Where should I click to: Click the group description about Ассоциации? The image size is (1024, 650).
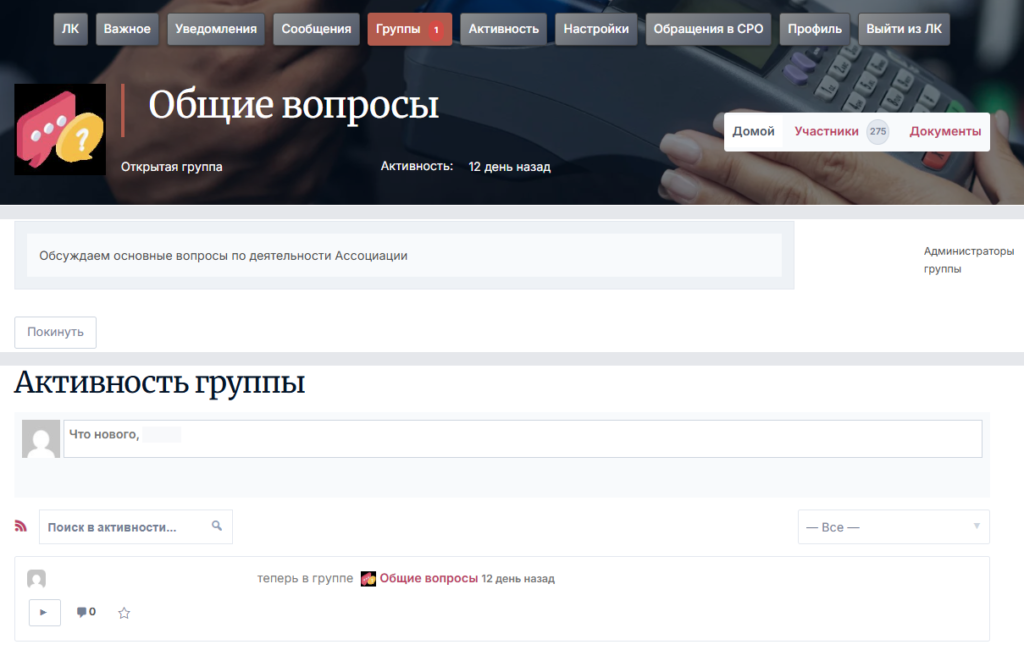click(223, 256)
